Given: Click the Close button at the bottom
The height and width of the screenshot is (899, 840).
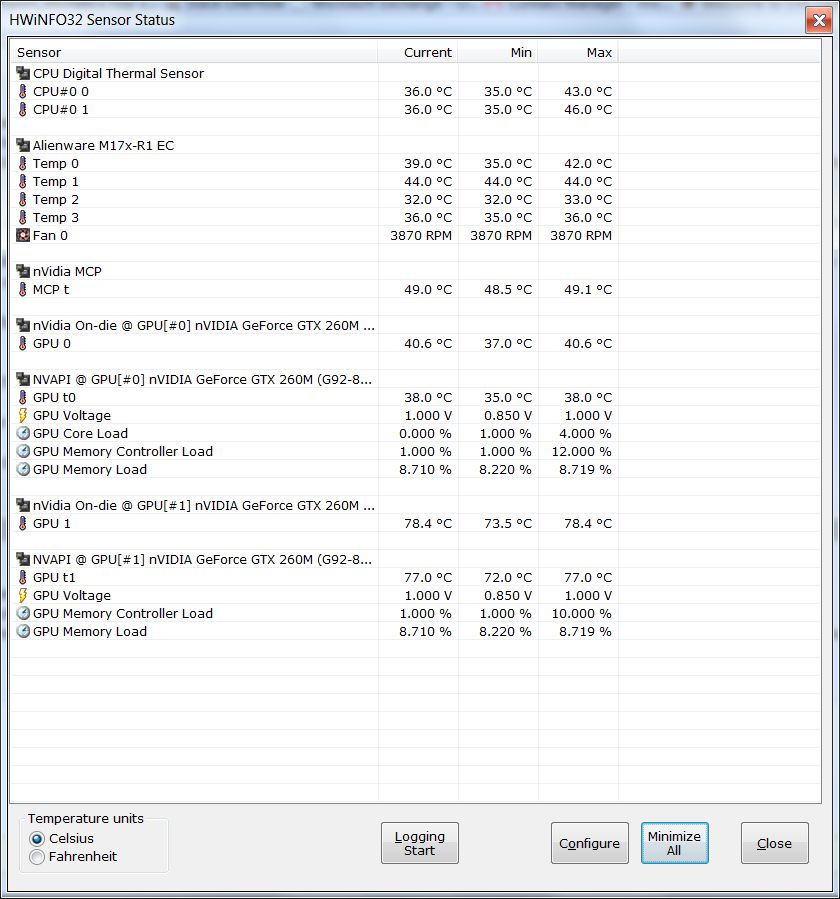Looking at the screenshot, I should coord(775,843).
